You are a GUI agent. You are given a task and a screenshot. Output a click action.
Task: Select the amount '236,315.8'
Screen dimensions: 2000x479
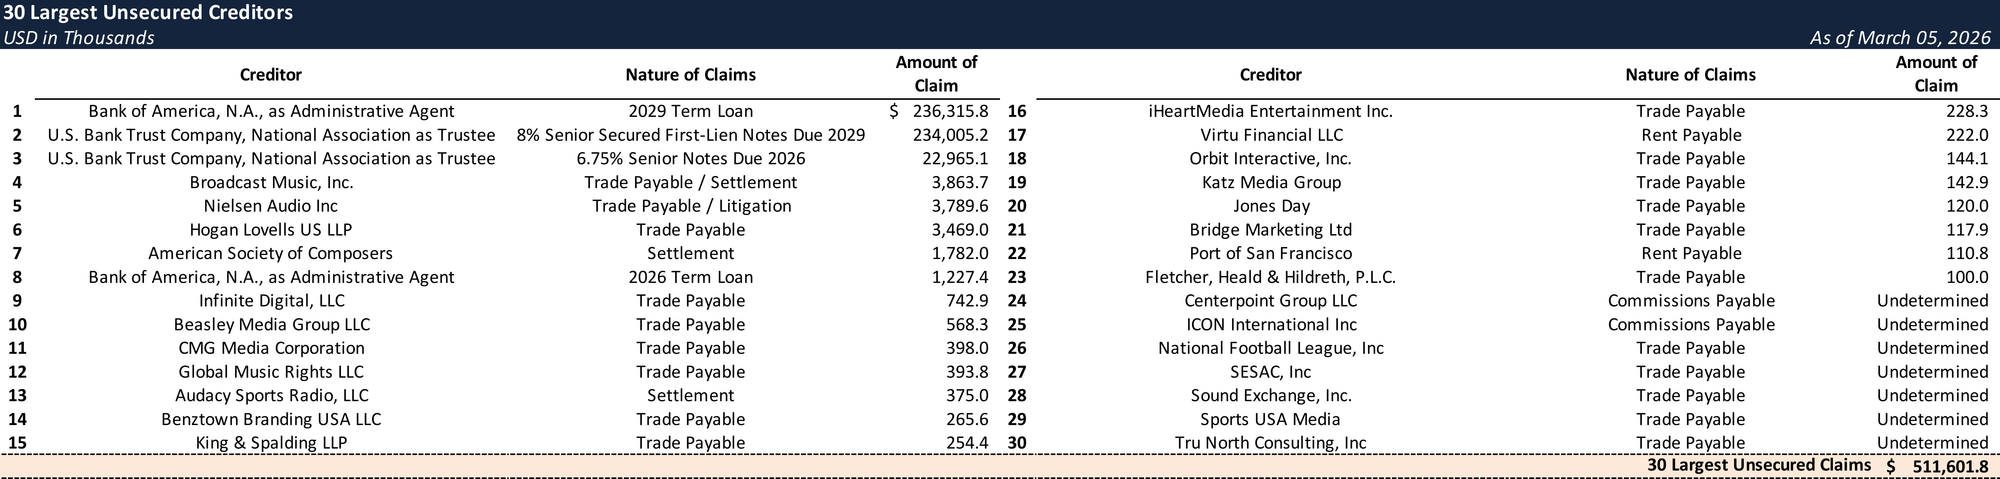(x=950, y=111)
